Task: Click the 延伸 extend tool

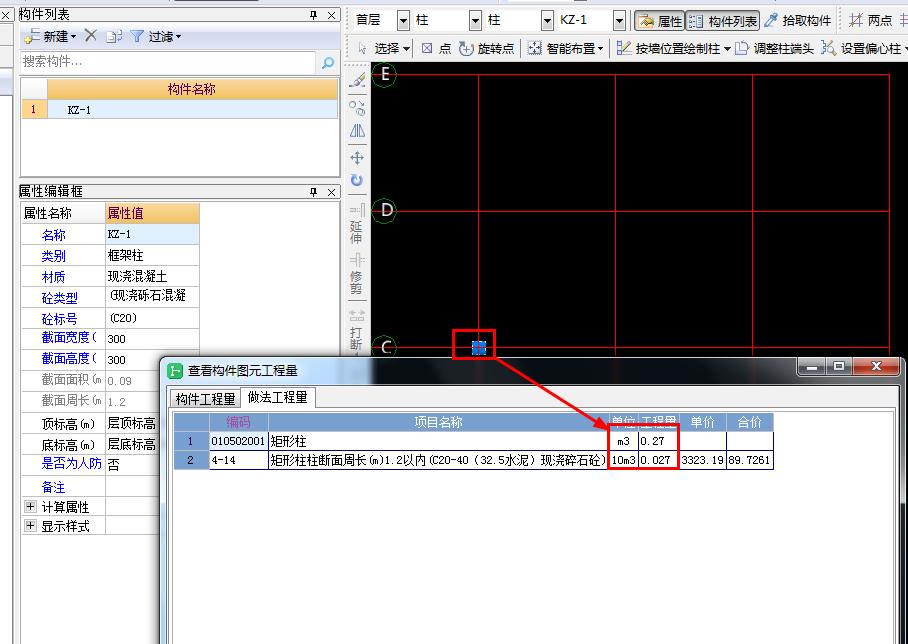Action: click(357, 224)
